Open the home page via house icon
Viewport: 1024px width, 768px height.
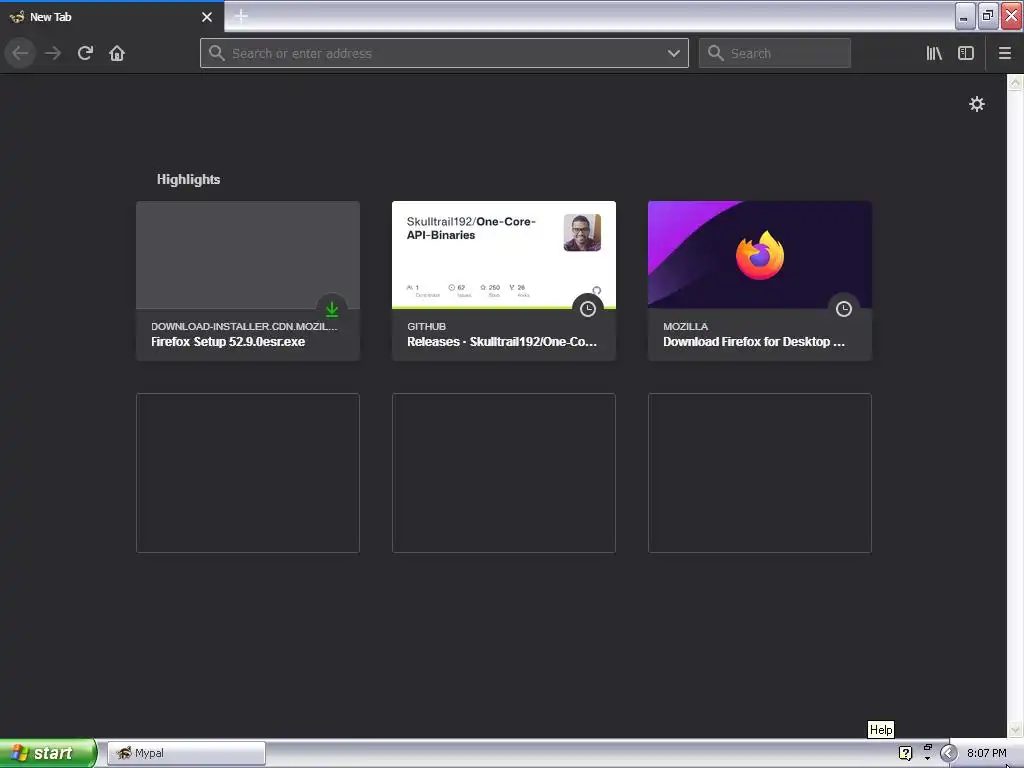tap(117, 53)
